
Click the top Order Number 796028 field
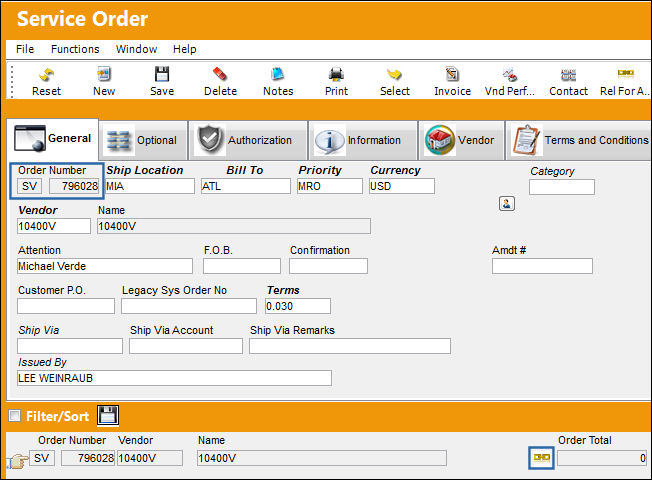tap(74, 186)
